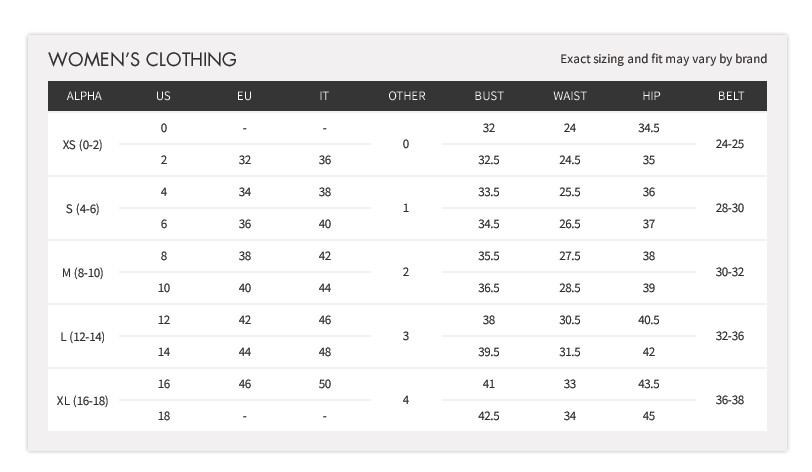Click the WOMEN'S CLOTHING title
This screenshot has width=812, height=472.
coord(142,59)
